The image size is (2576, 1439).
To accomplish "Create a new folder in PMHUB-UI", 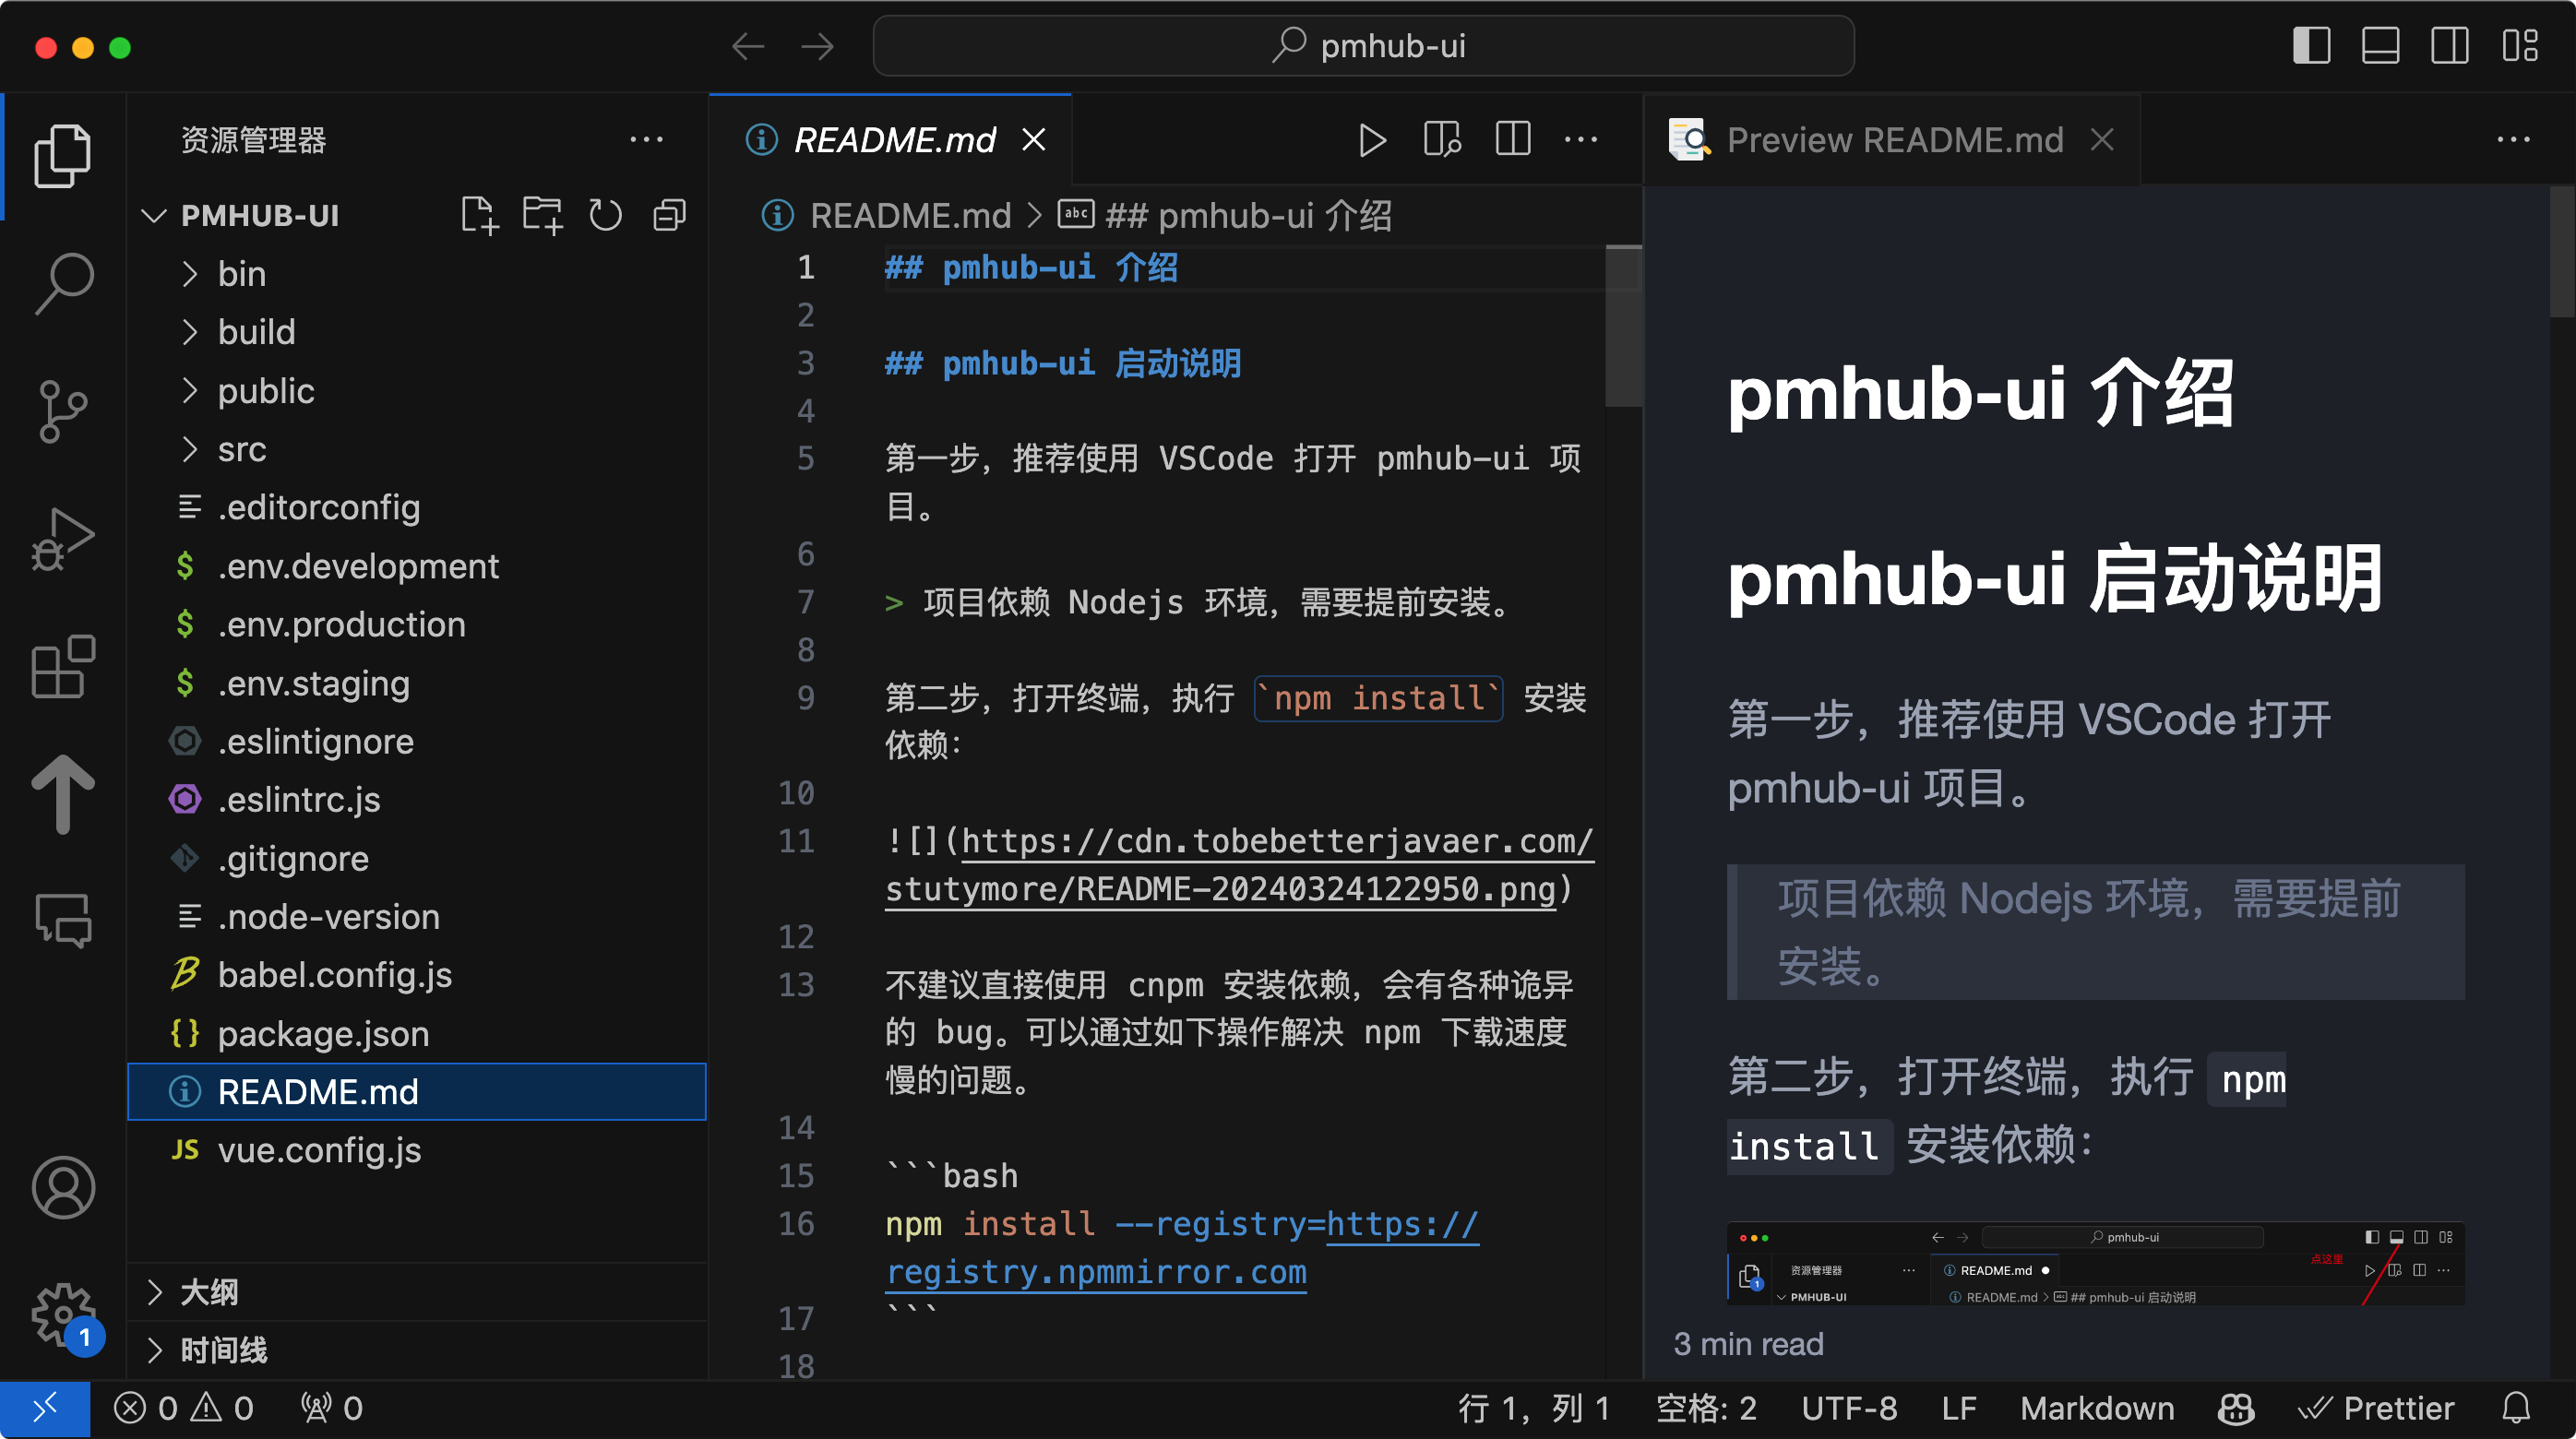I will coord(542,215).
